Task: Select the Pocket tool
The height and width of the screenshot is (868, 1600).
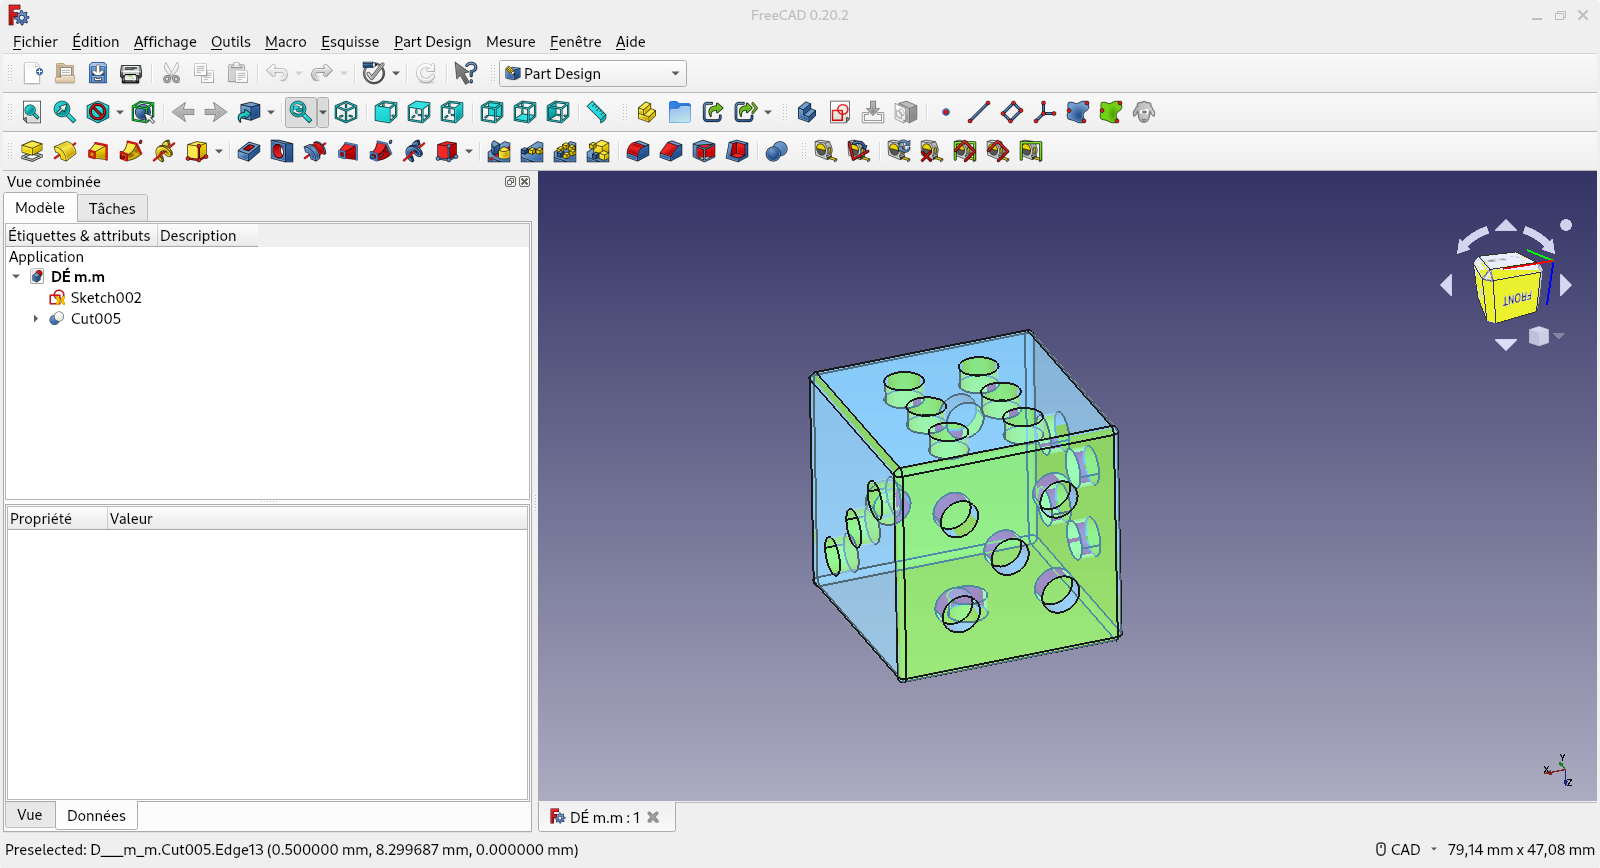Action: [x=249, y=151]
